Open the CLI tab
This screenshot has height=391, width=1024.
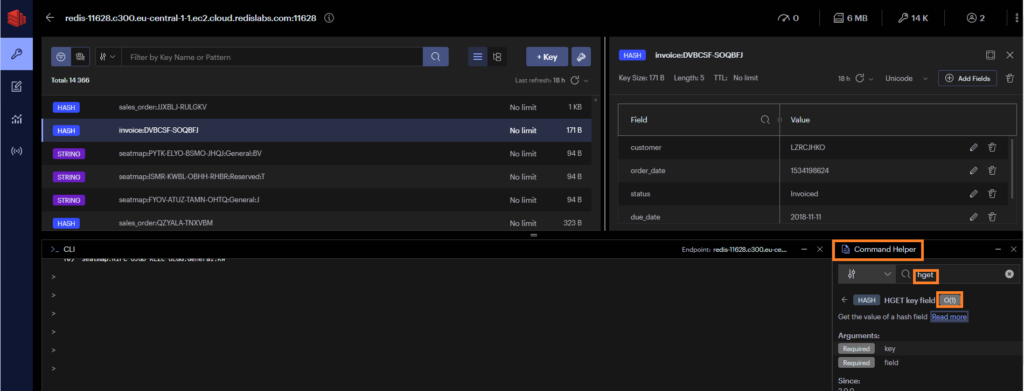64,249
